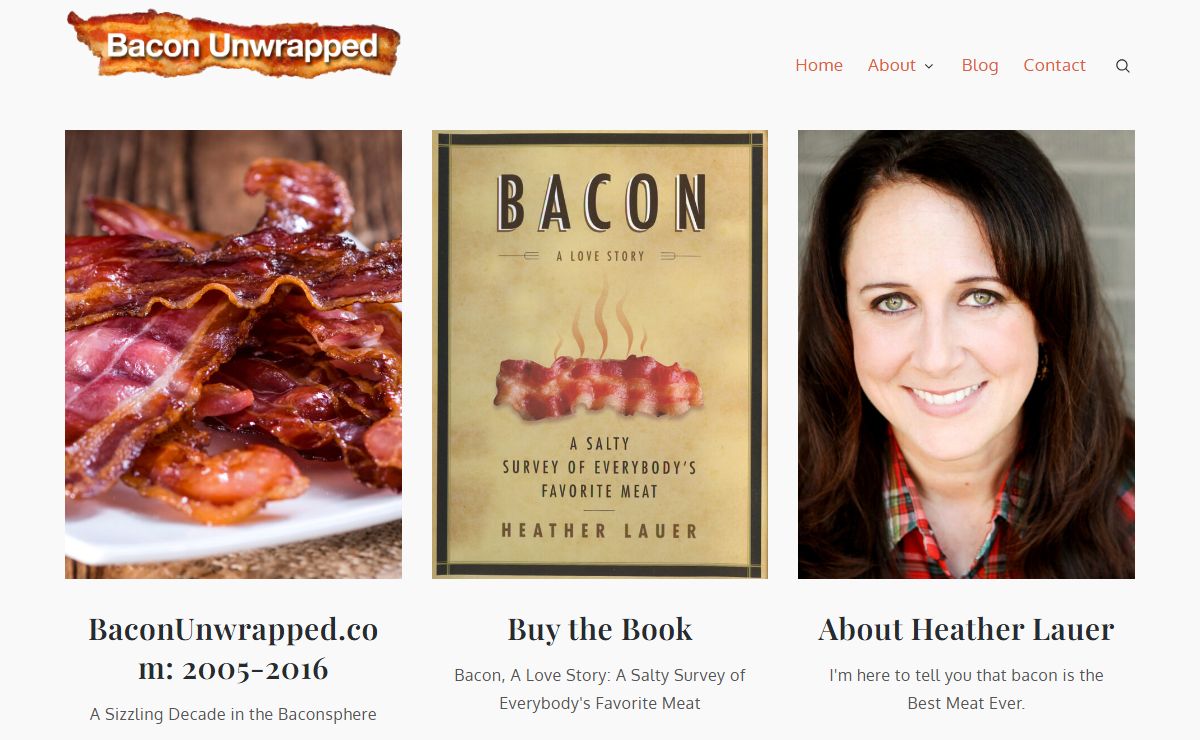The height and width of the screenshot is (740, 1200).
Task: Click the crispy bacon pile photo
Action: pos(233,354)
